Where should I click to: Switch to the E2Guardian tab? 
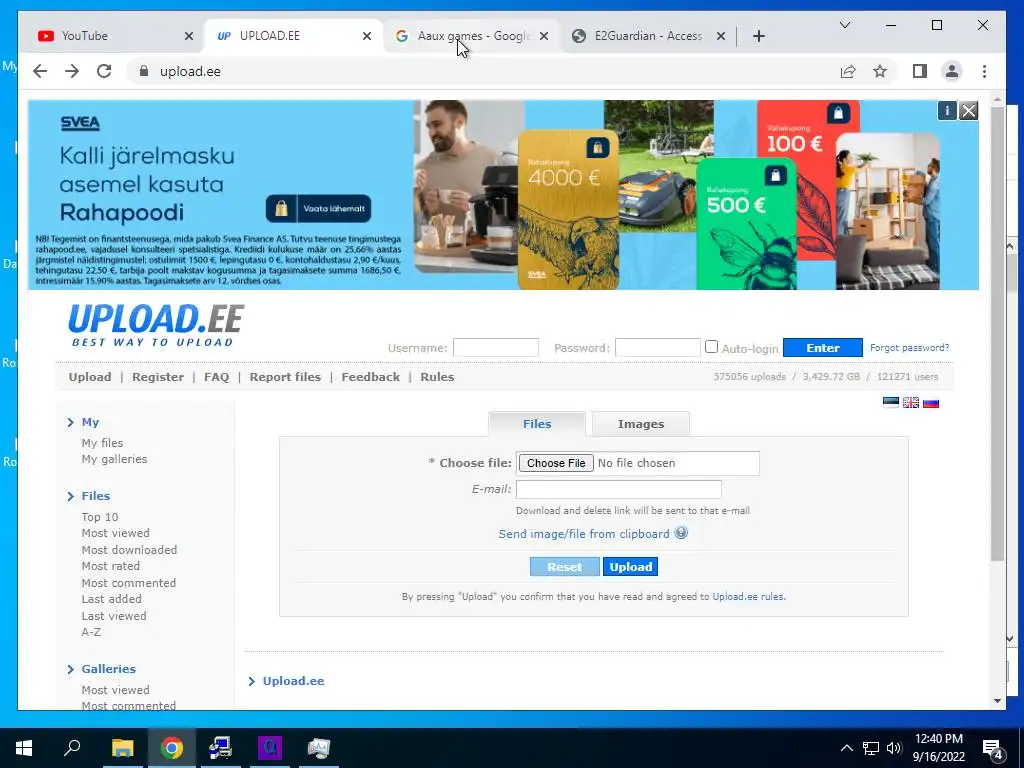pos(648,36)
